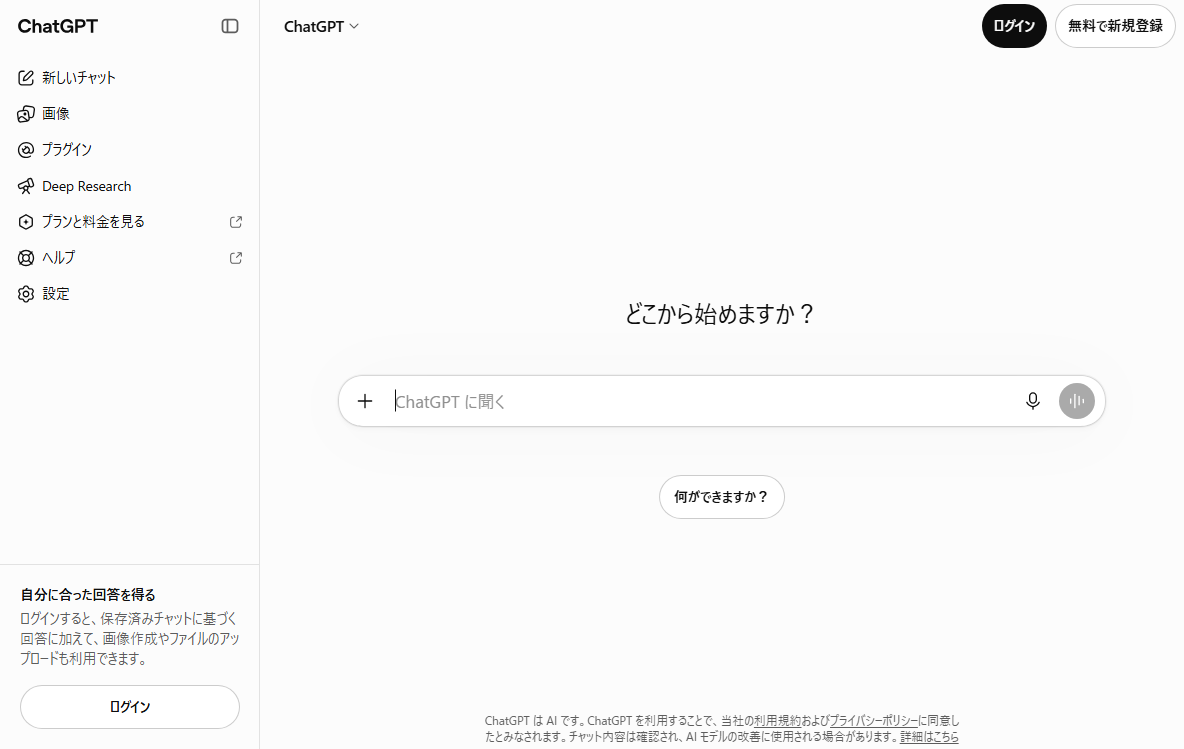This screenshot has width=1184, height=749.
Task: Collapse the sidebar with the panel icon
Action: pos(230,26)
